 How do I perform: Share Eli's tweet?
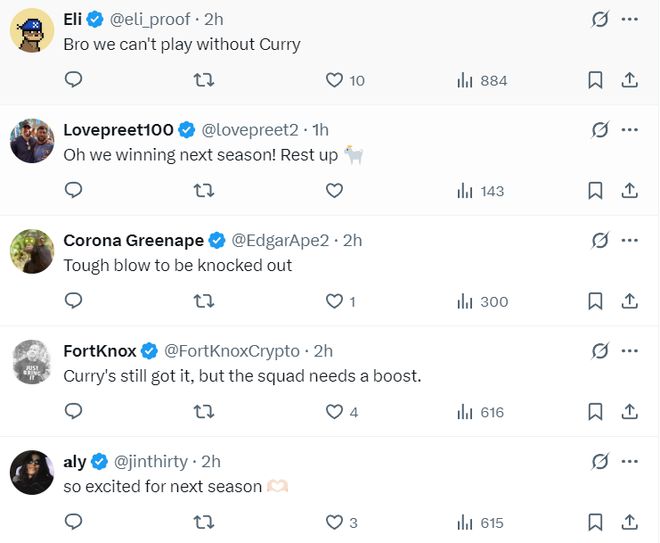pos(630,80)
